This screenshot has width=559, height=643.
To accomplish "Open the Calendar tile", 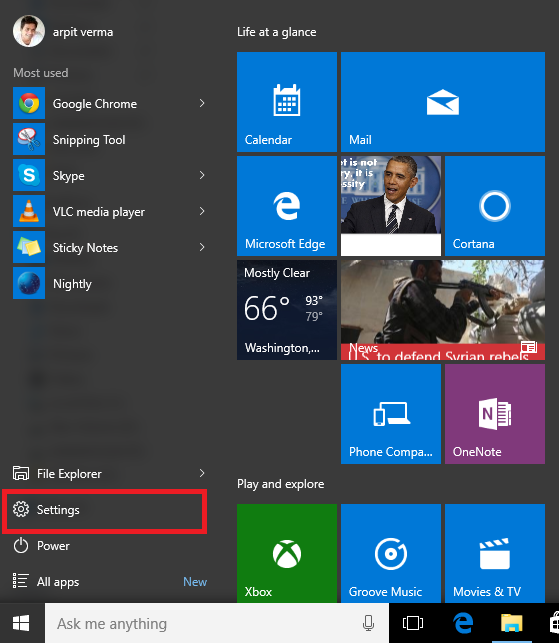I will (287, 102).
